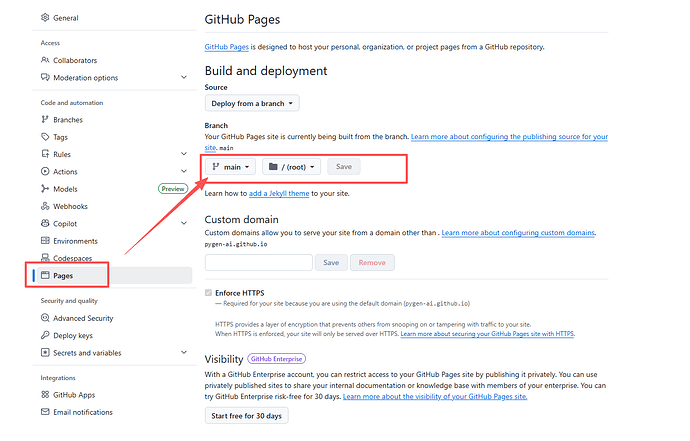Click the Webhooks icon
Viewport: 690px width, 441px height.
click(45, 206)
